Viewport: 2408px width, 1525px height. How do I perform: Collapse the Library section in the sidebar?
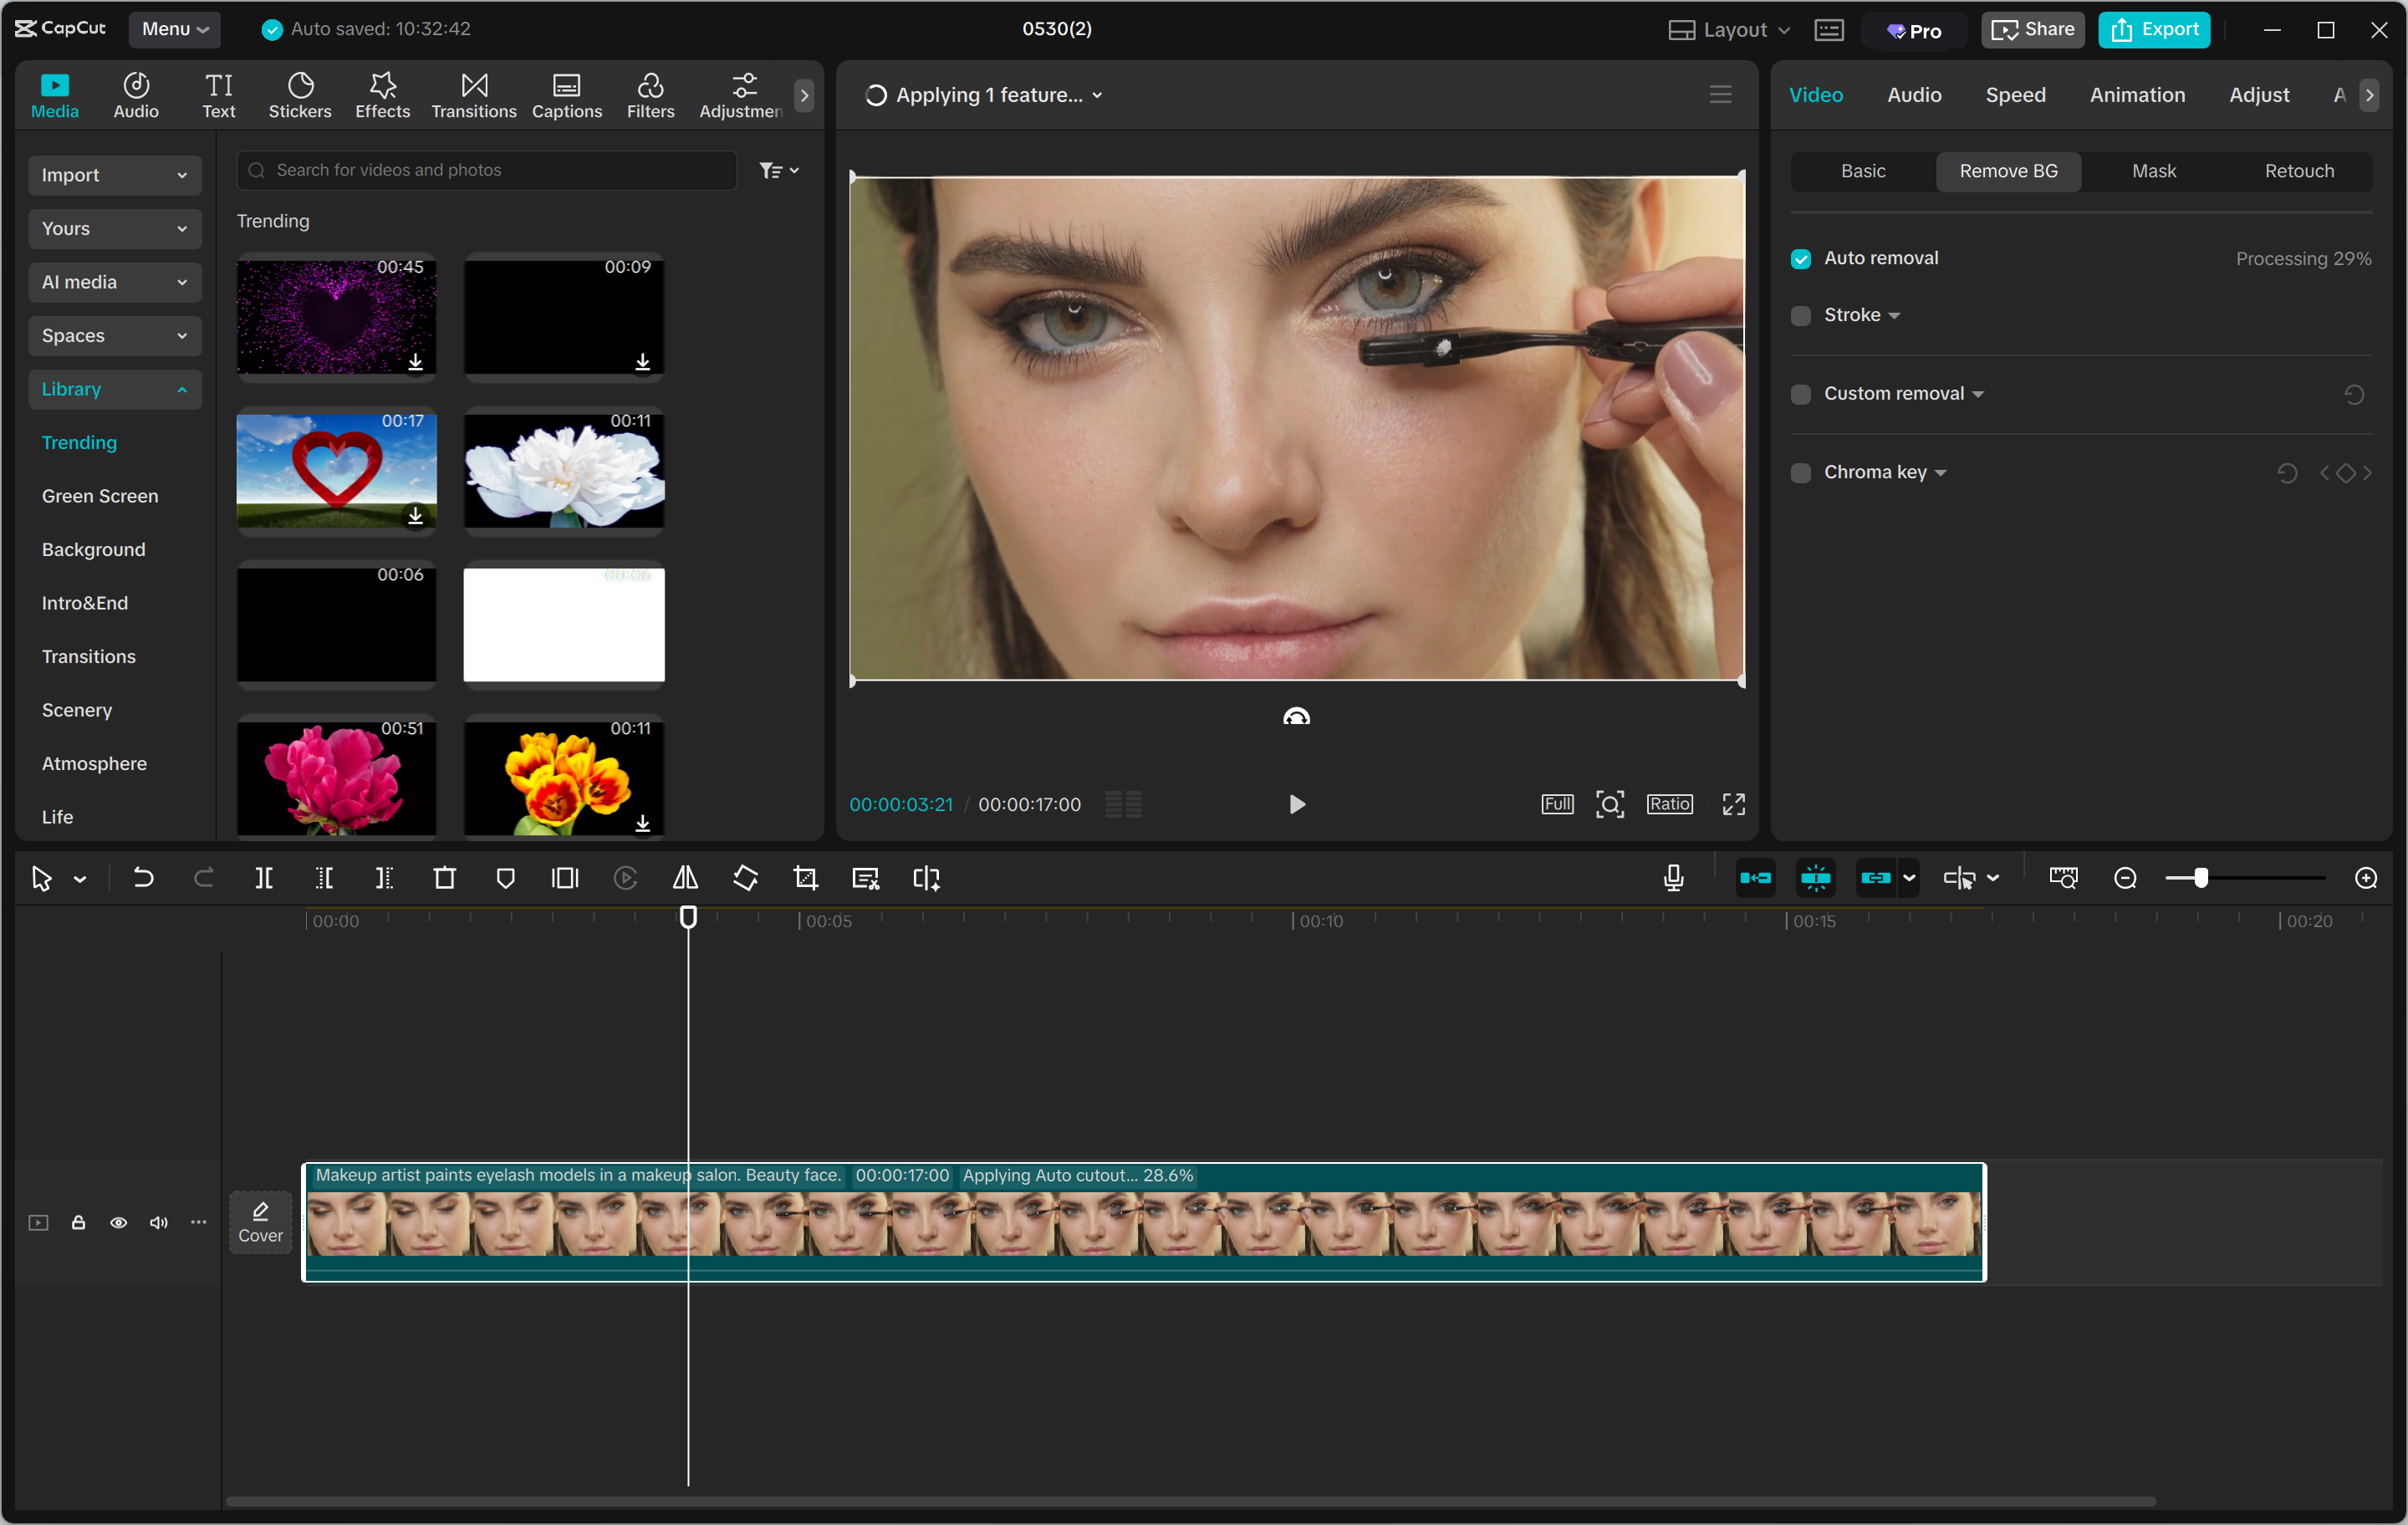[181, 389]
